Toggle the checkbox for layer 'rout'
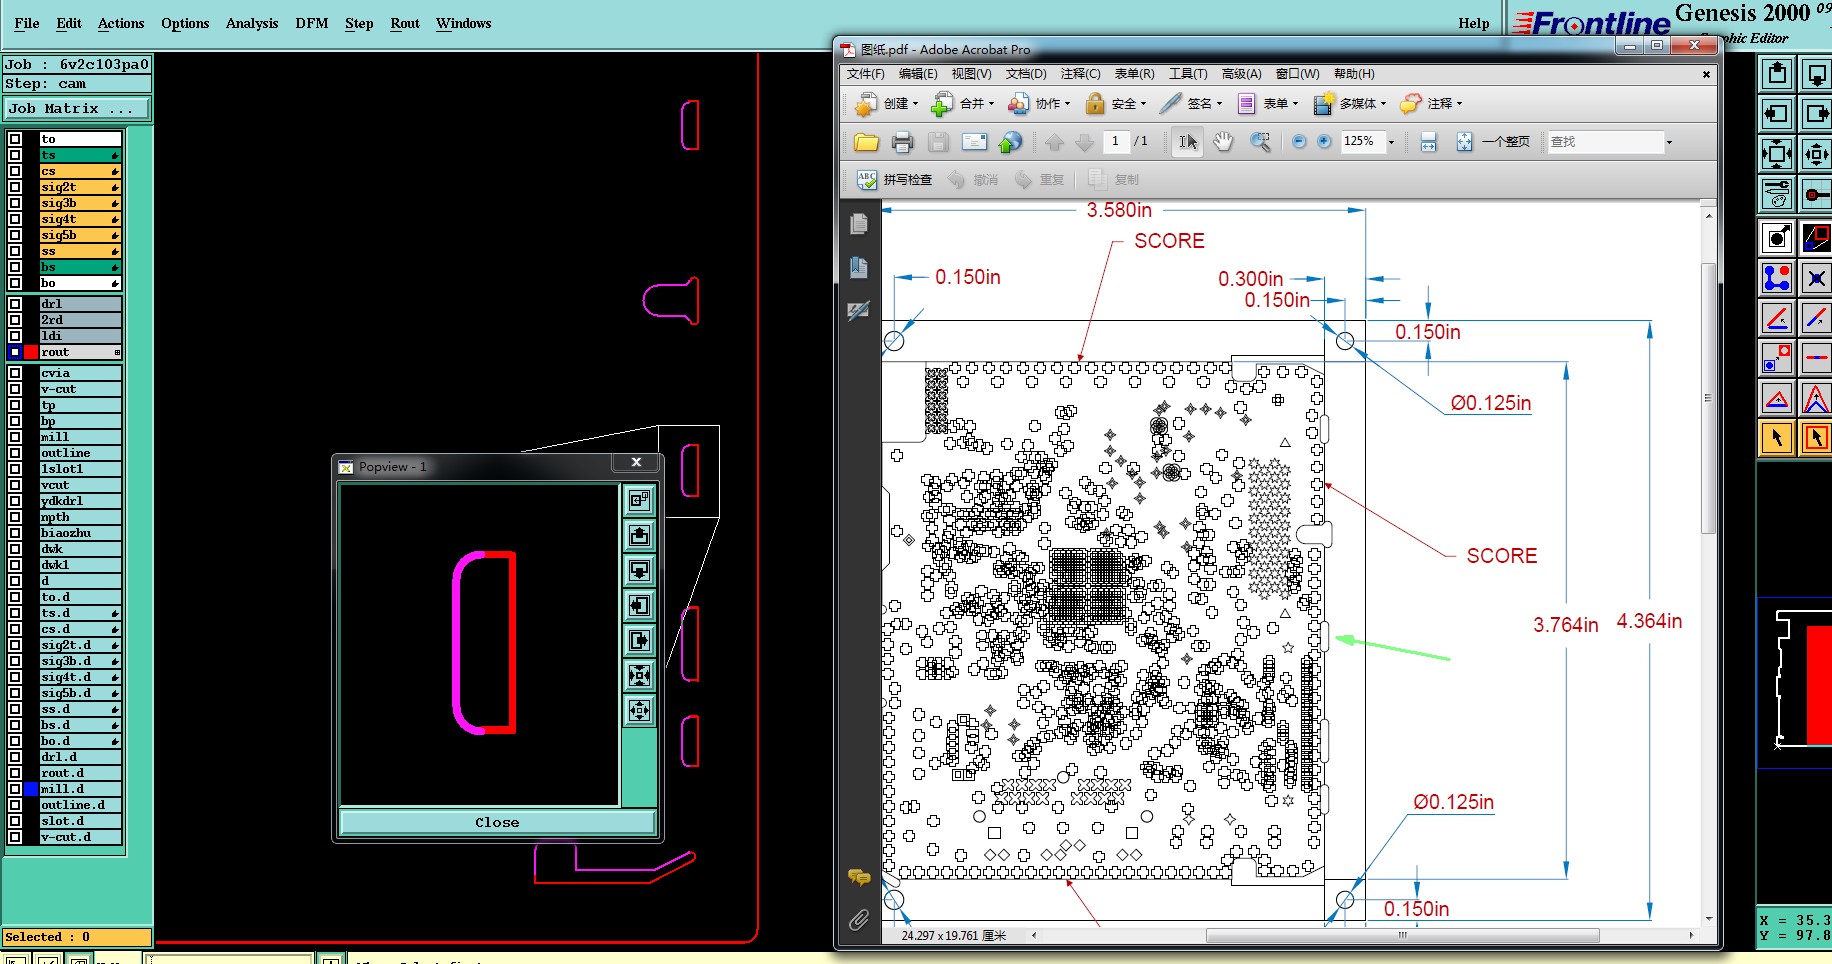The width and height of the screenshot is (1832, 964). [x=15, y=352]
